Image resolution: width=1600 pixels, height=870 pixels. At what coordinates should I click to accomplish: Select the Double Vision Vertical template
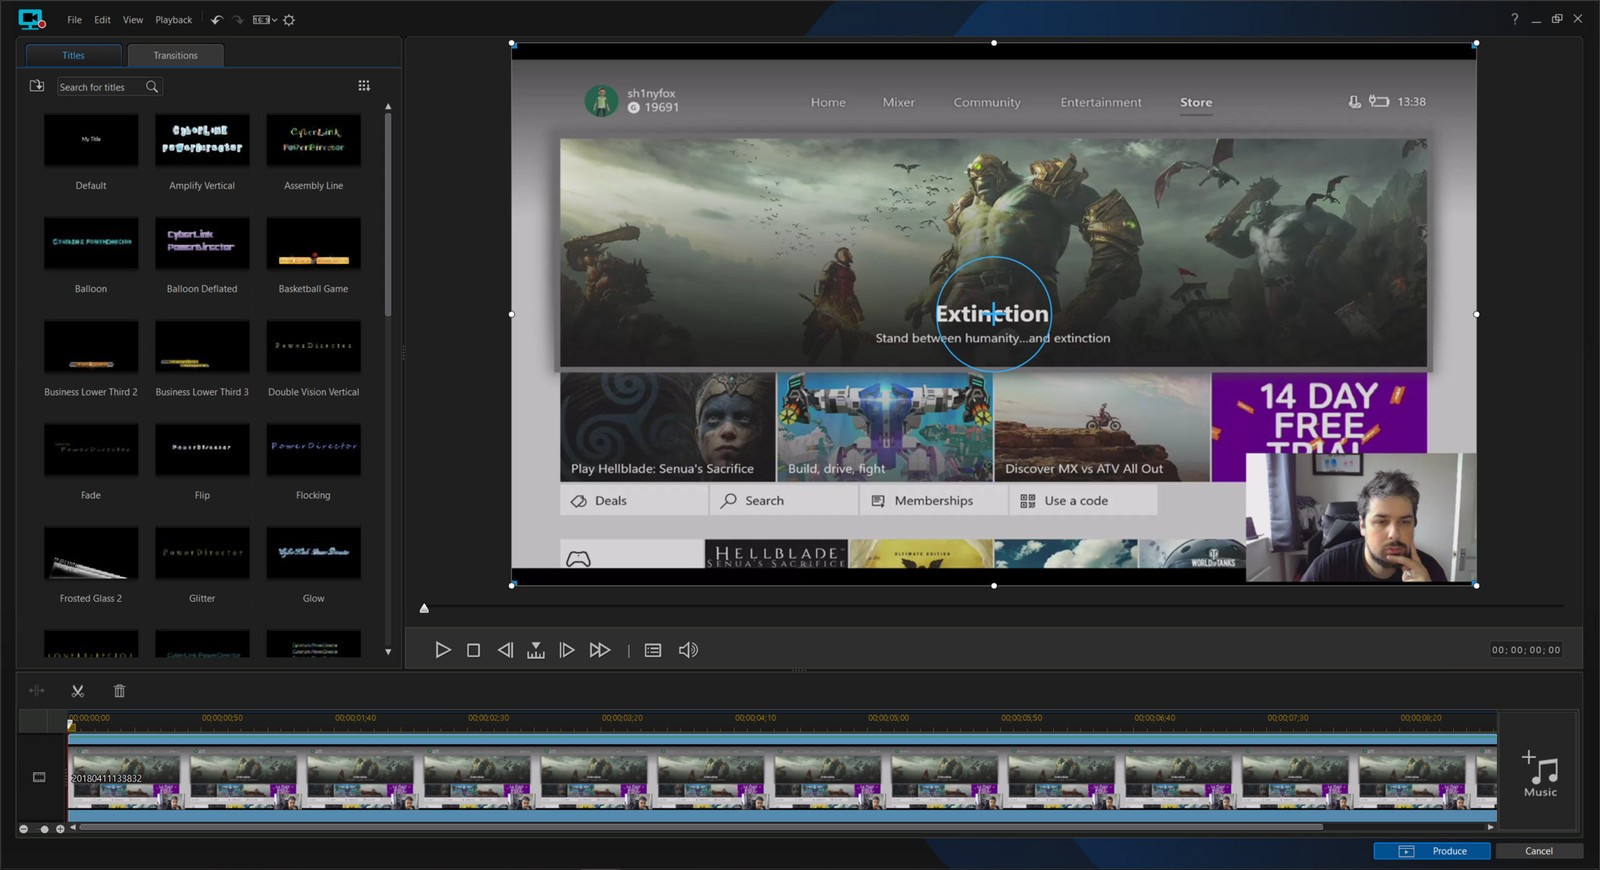pyautogui.click(x=314, y=357)
